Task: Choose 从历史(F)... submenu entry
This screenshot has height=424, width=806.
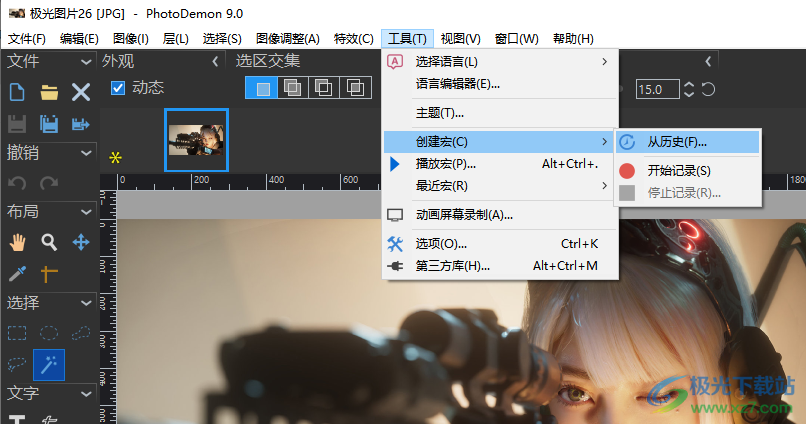Action: coord(688,142)
